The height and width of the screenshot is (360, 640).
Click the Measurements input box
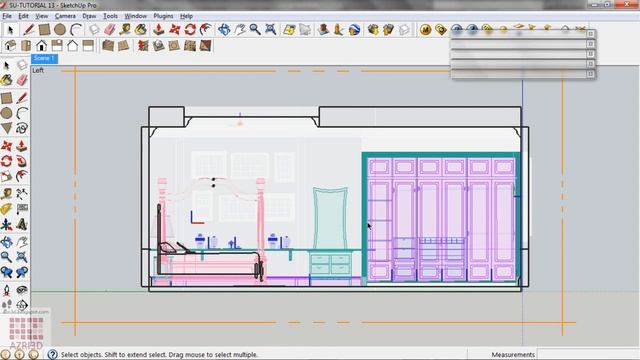pos(588,354)
